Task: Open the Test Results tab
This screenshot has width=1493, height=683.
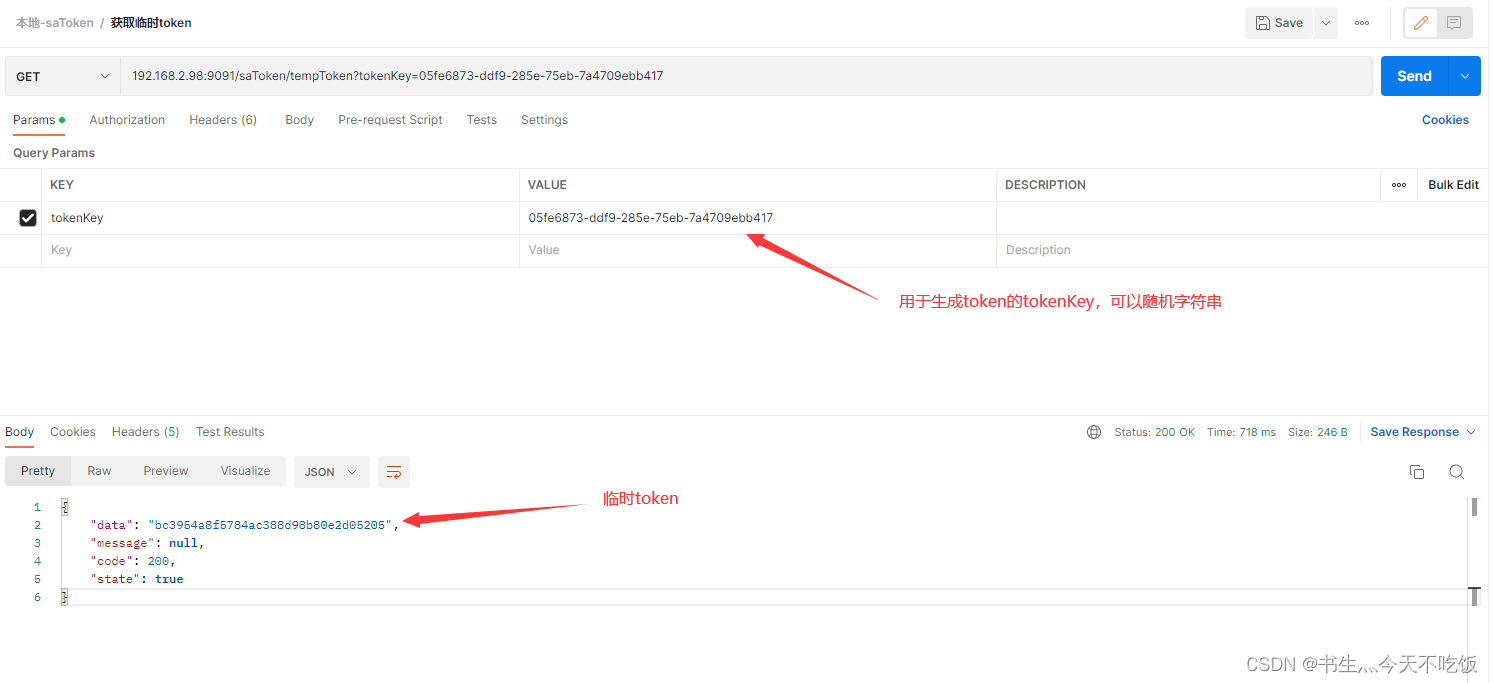Action: tap(230, 432)
